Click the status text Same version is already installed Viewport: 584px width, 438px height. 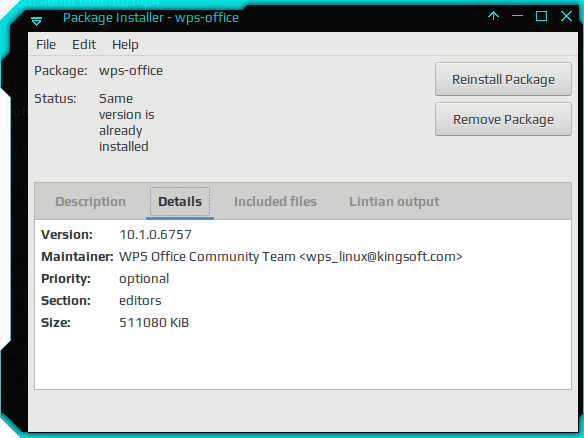127,123
